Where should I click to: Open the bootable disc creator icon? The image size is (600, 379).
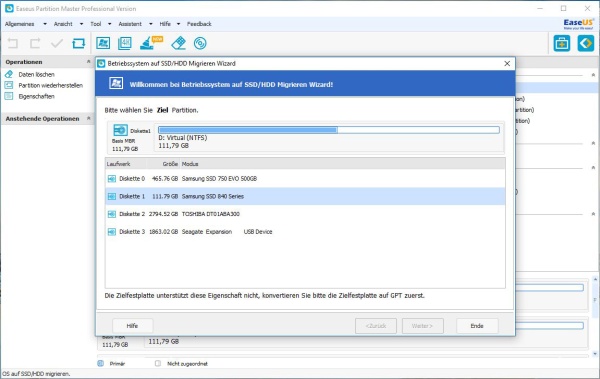(200, 43)
